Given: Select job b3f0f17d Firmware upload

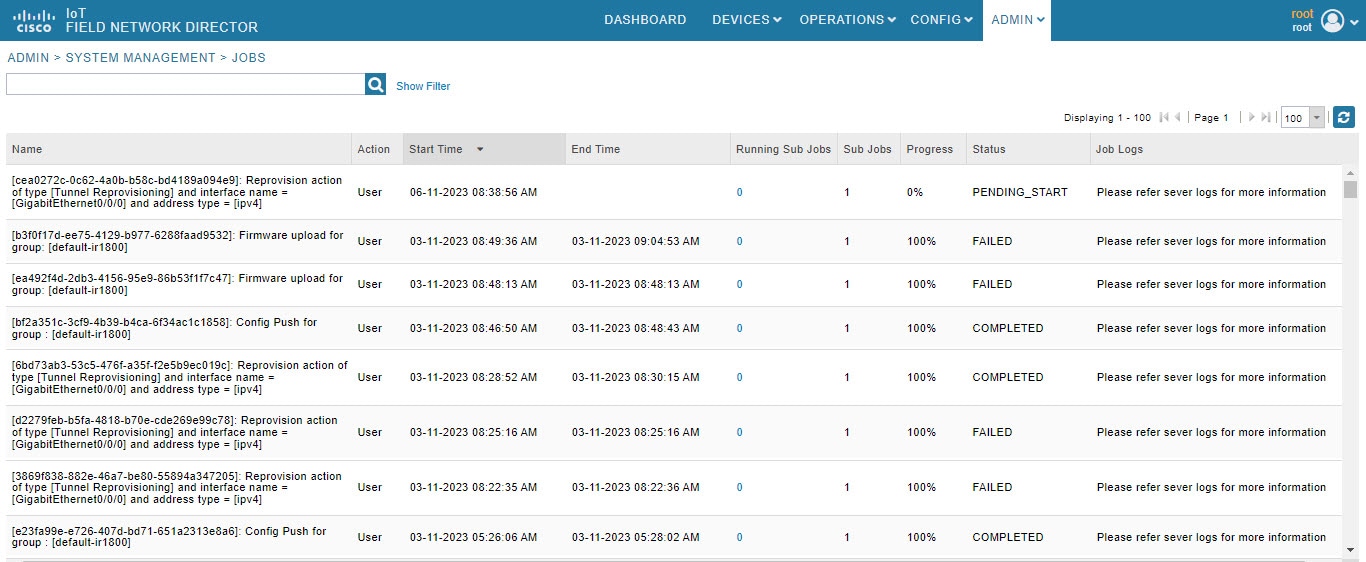Looking at the screenshot, I should click(x=178, y=241).
